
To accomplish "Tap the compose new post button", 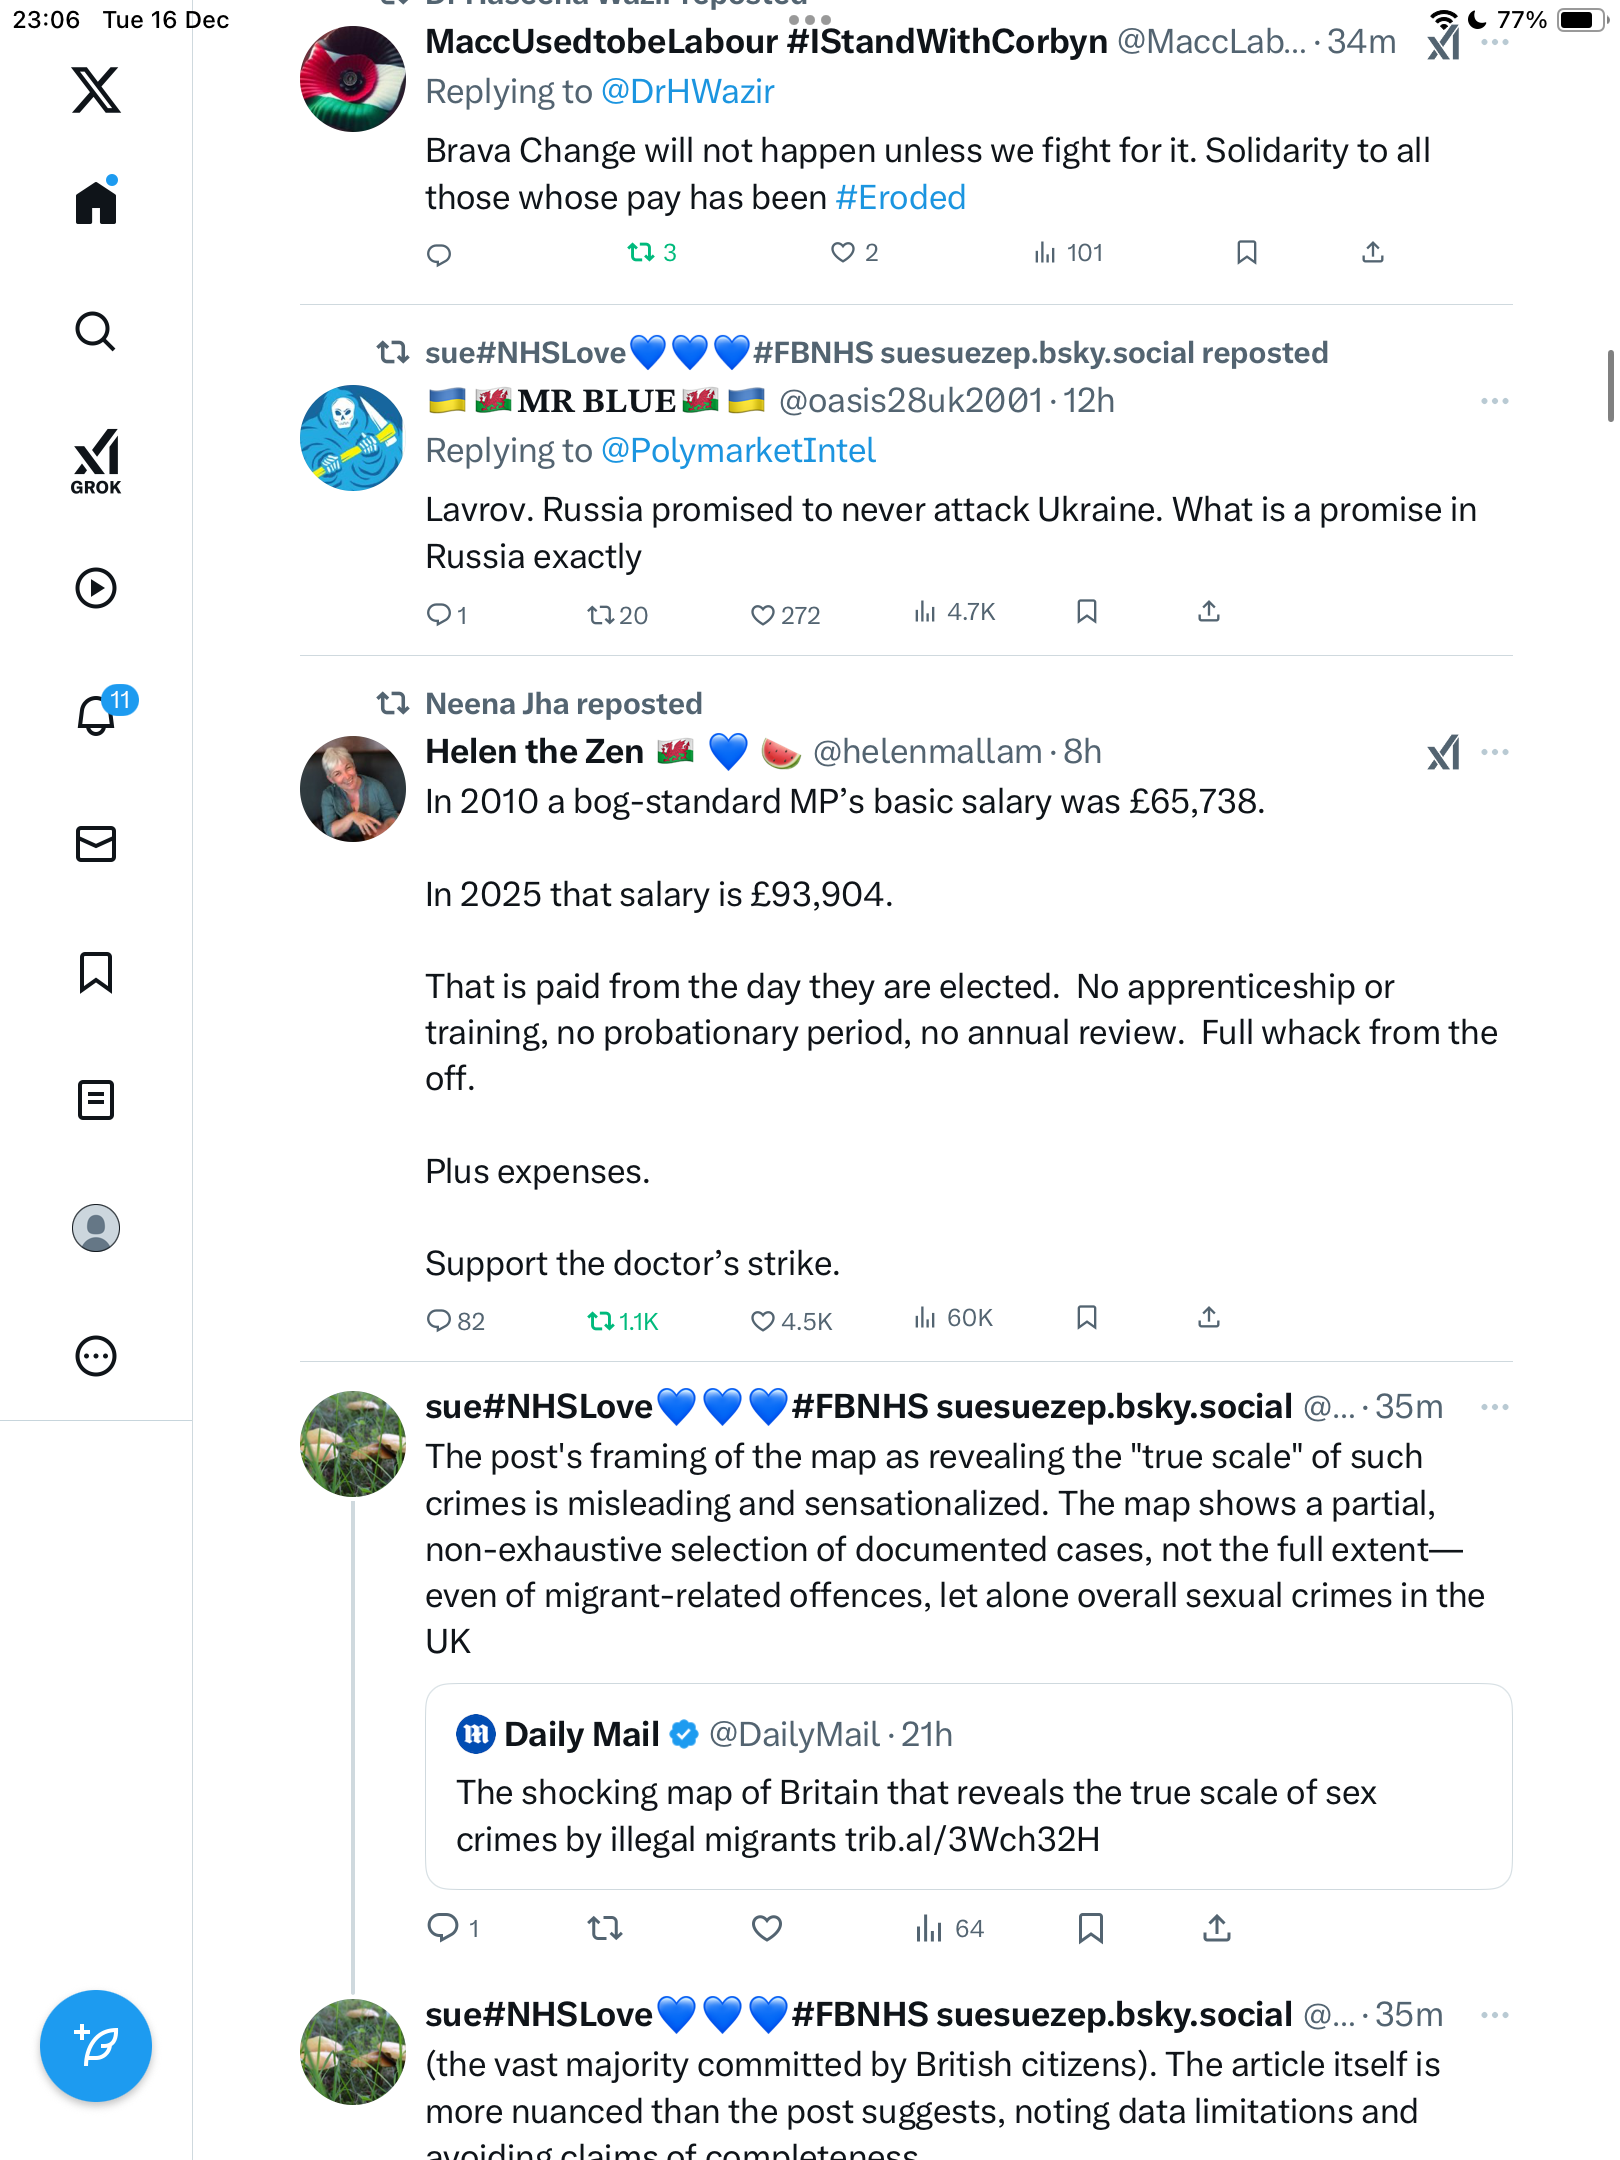I will (96, 2046).
